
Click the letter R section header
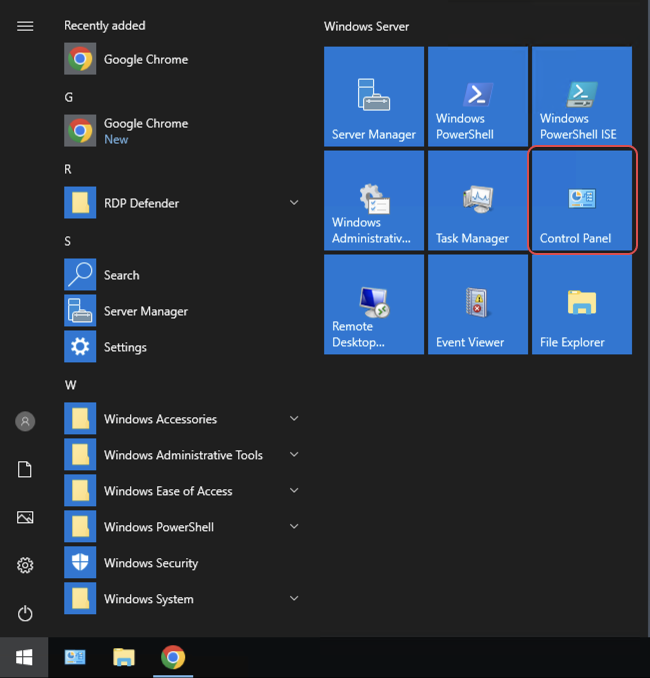68,169
